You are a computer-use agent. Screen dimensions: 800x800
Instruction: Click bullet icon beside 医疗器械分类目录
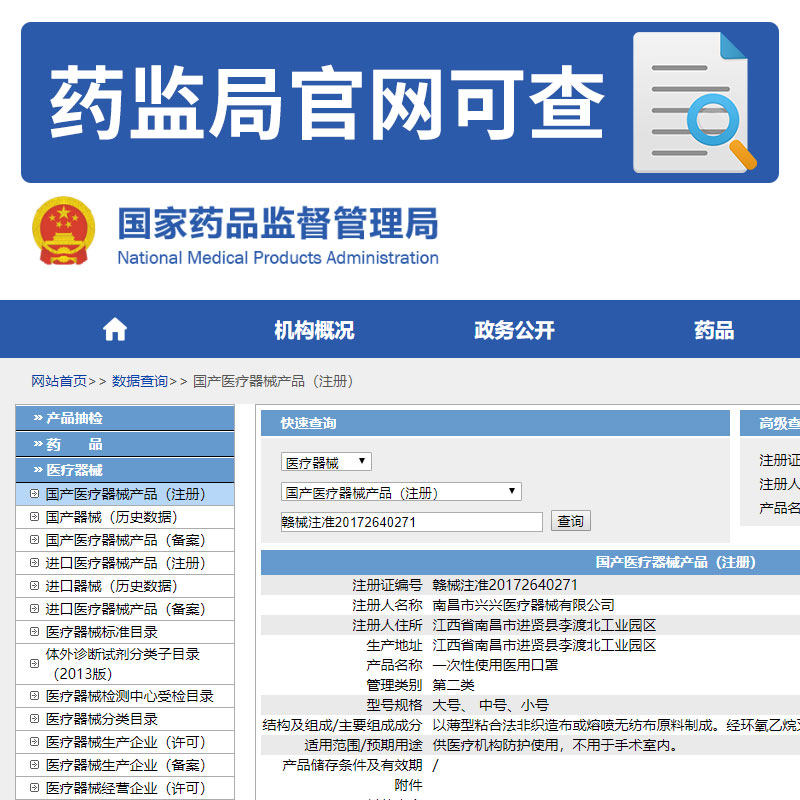tap(34, 719)
